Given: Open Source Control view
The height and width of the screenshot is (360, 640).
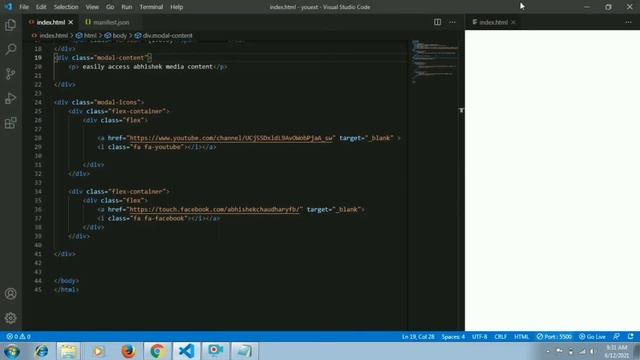Looking at the screenshot, I should tap(11, 74).
